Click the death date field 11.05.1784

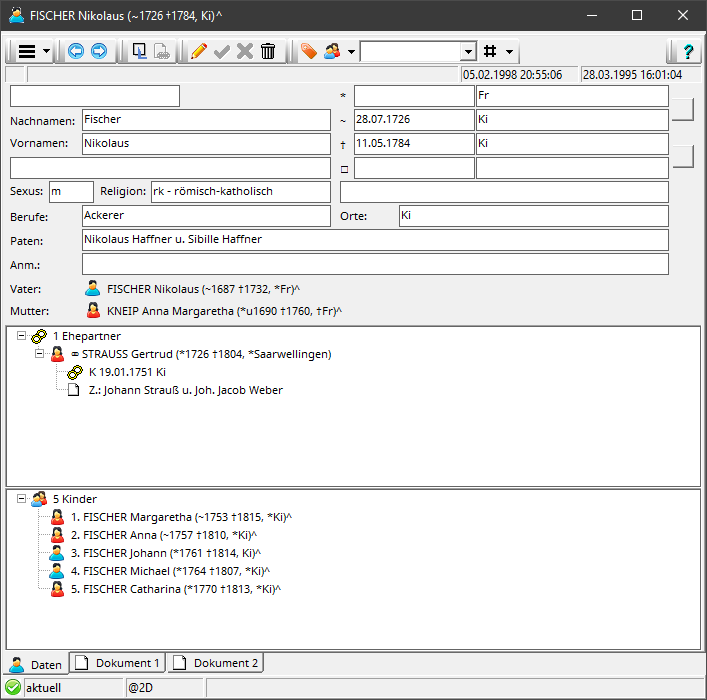(414, 144)
